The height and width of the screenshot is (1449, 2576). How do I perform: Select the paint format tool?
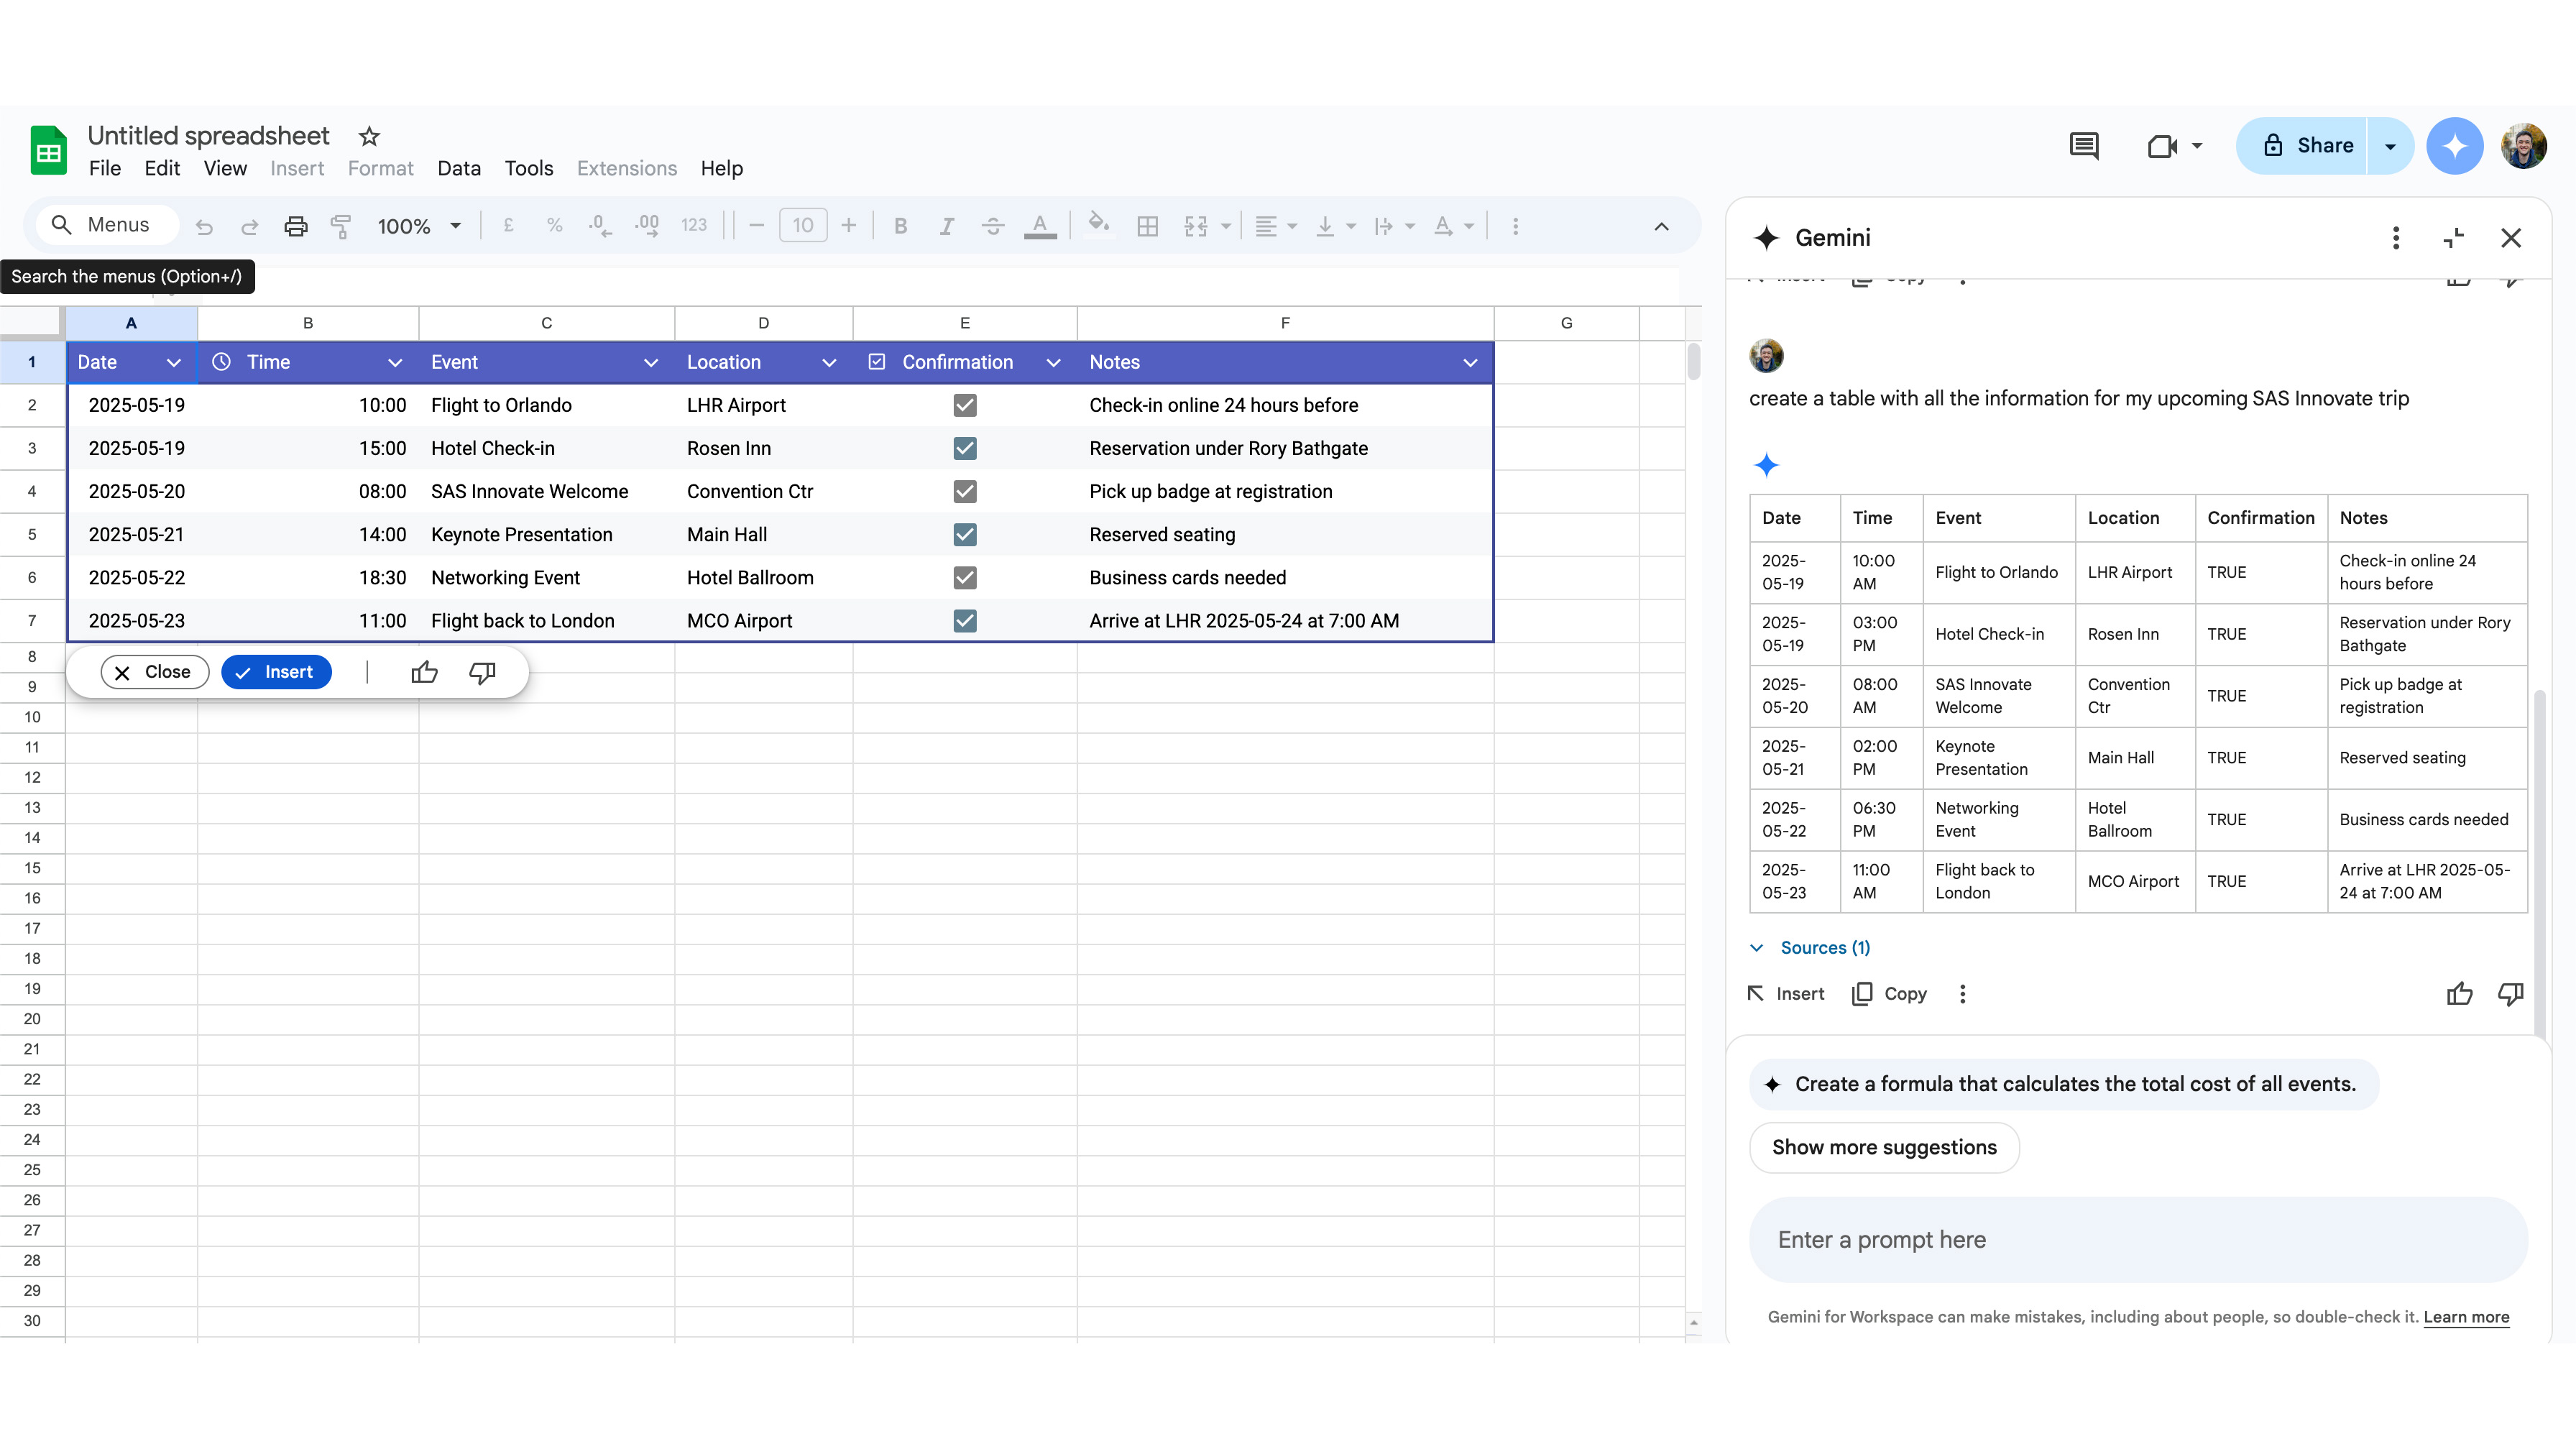pos(341,226)
